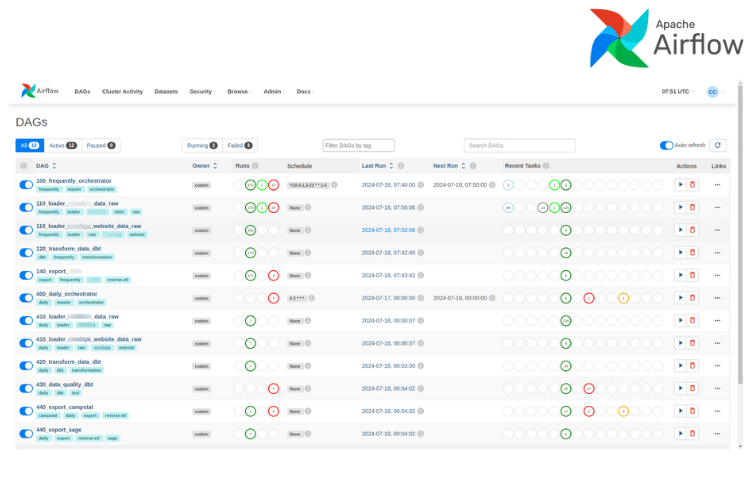Click the red failed runs circle for 400_daily_orchestrator

[274, 298]
